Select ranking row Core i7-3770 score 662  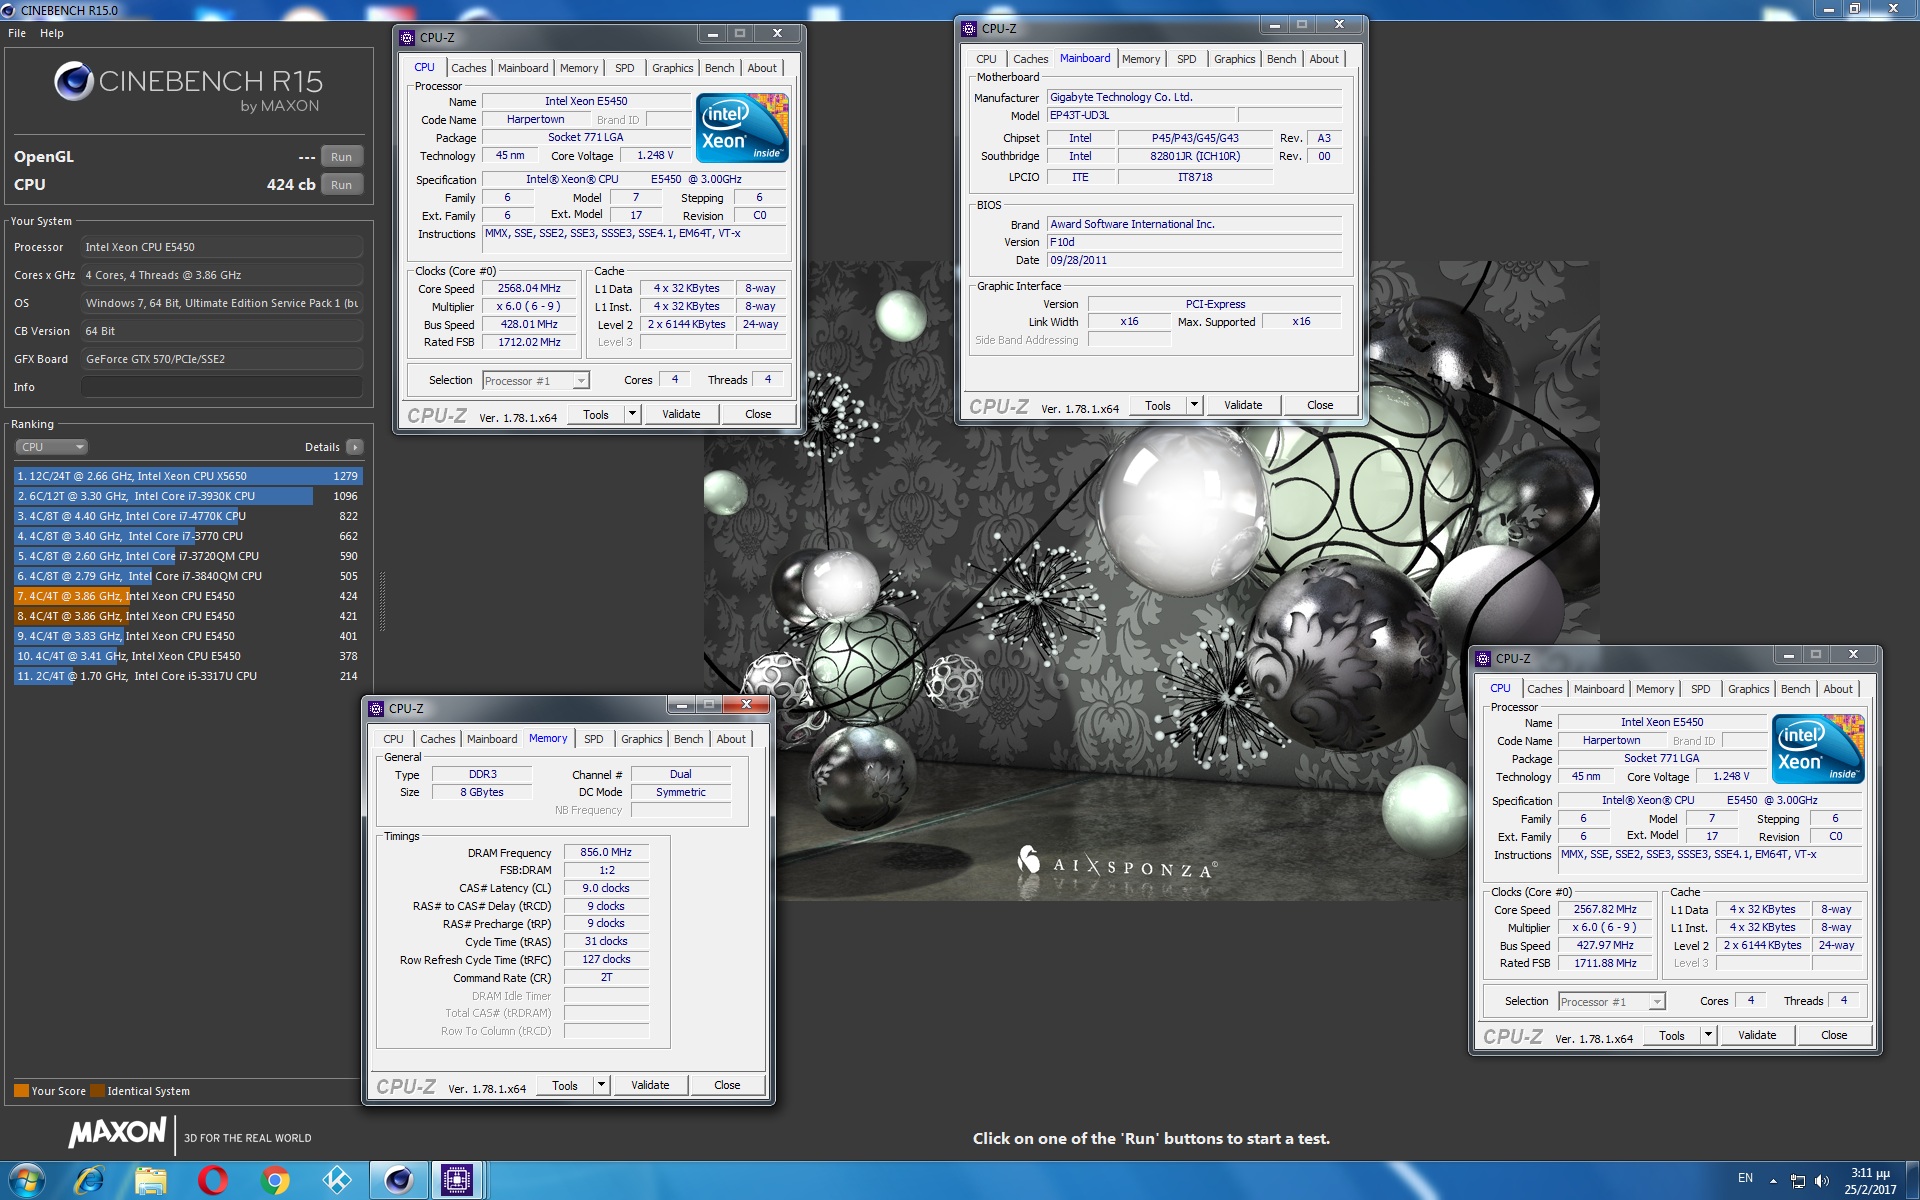click(188, 536)
